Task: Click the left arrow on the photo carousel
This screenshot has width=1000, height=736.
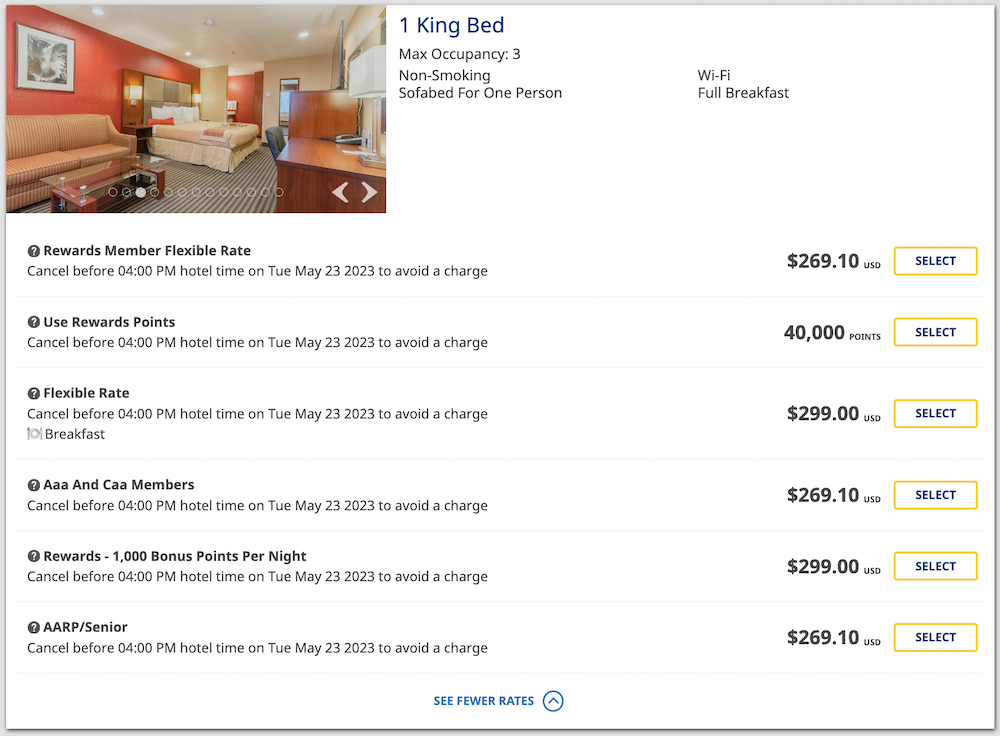Action: (x=341, y=192)
